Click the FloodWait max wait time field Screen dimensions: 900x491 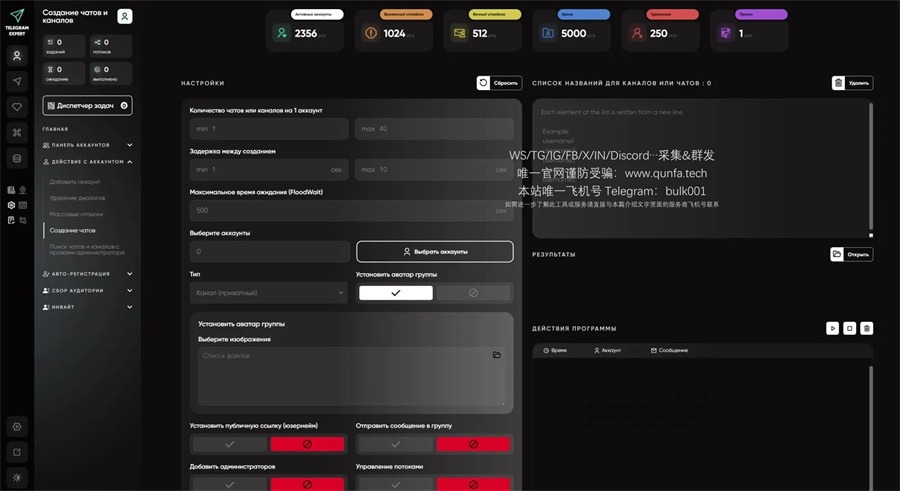[351, 210]
